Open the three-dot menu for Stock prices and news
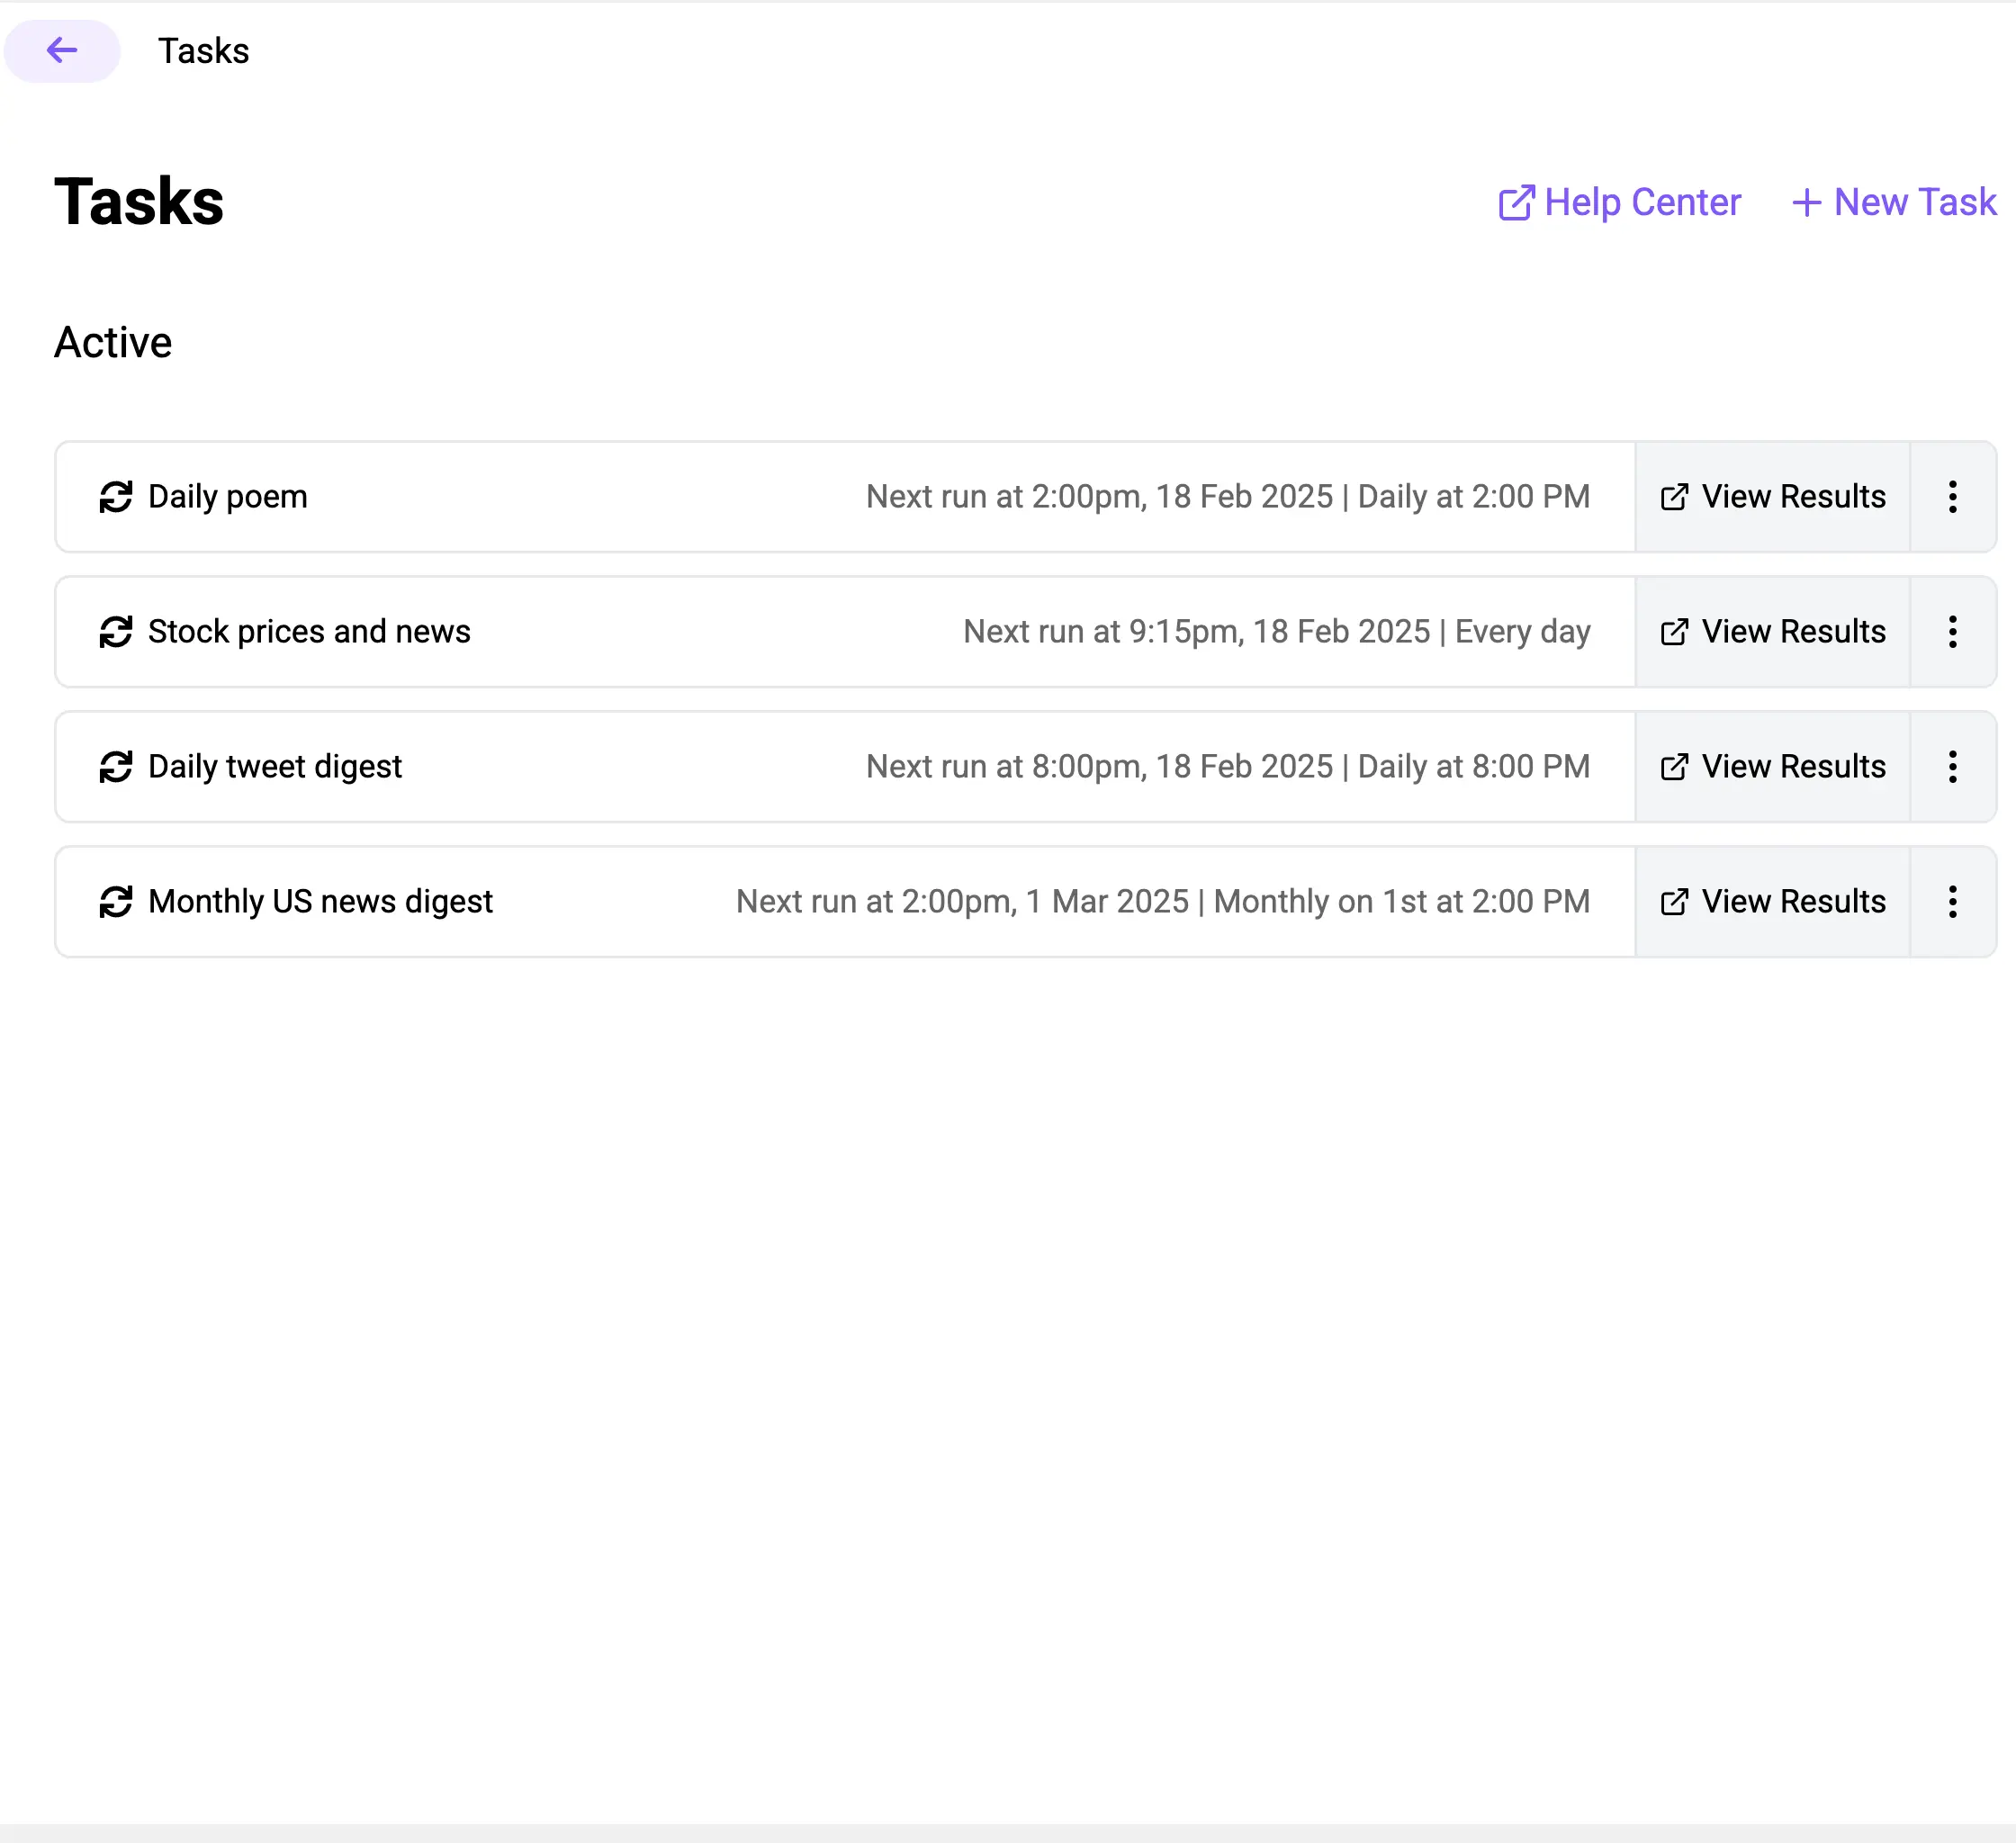This screenshot has height=1843, width=2016. point(1952,632)
